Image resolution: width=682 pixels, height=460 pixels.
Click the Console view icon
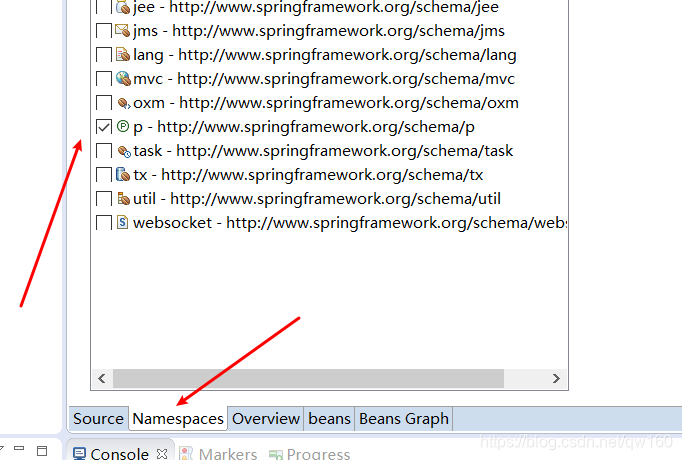(x=79, y=454)
